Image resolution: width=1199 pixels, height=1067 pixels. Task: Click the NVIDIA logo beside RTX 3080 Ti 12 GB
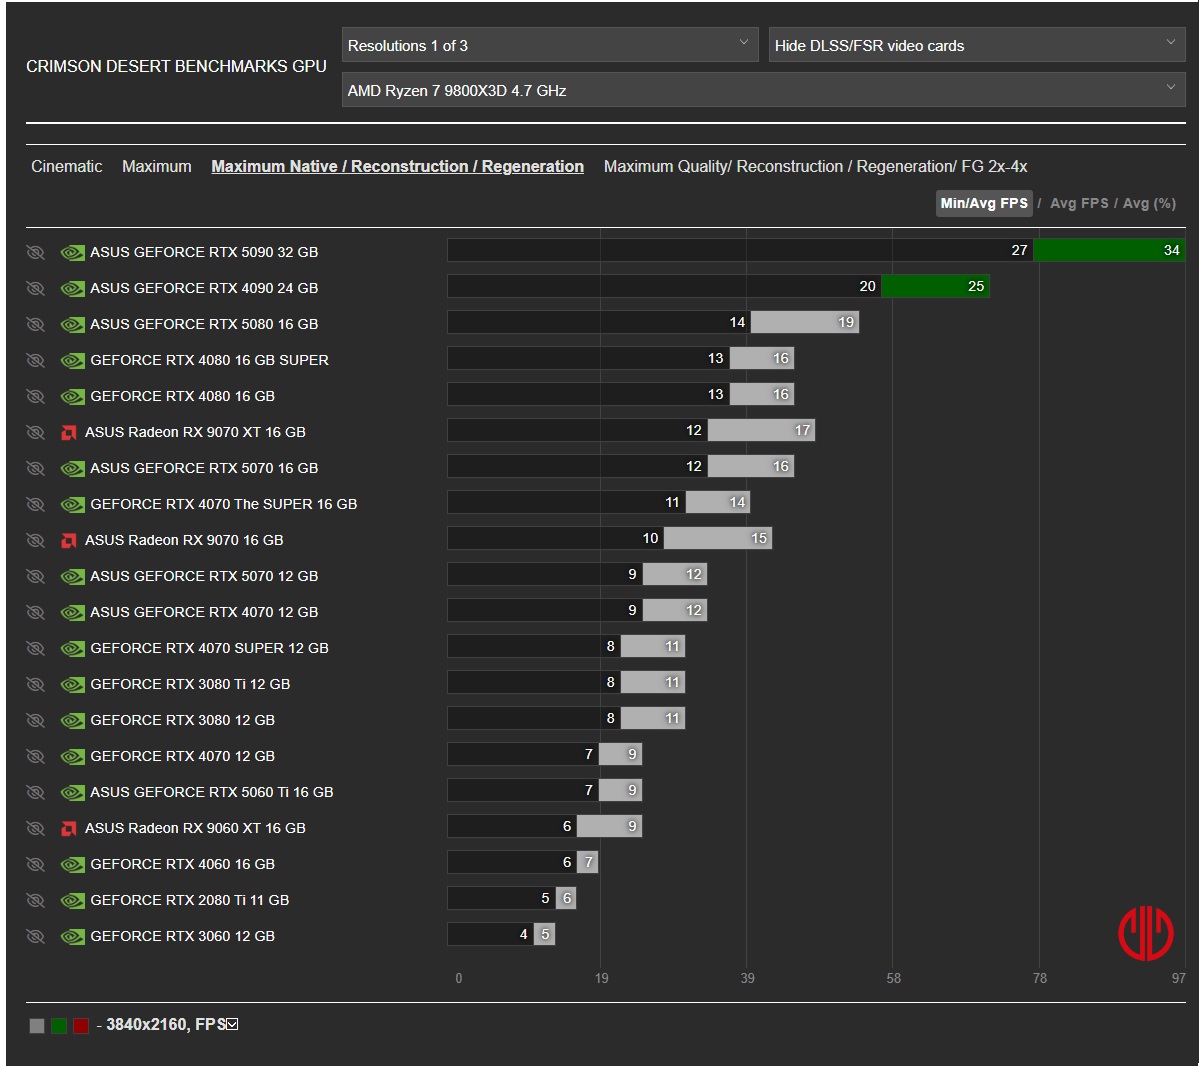click(73, 684)
